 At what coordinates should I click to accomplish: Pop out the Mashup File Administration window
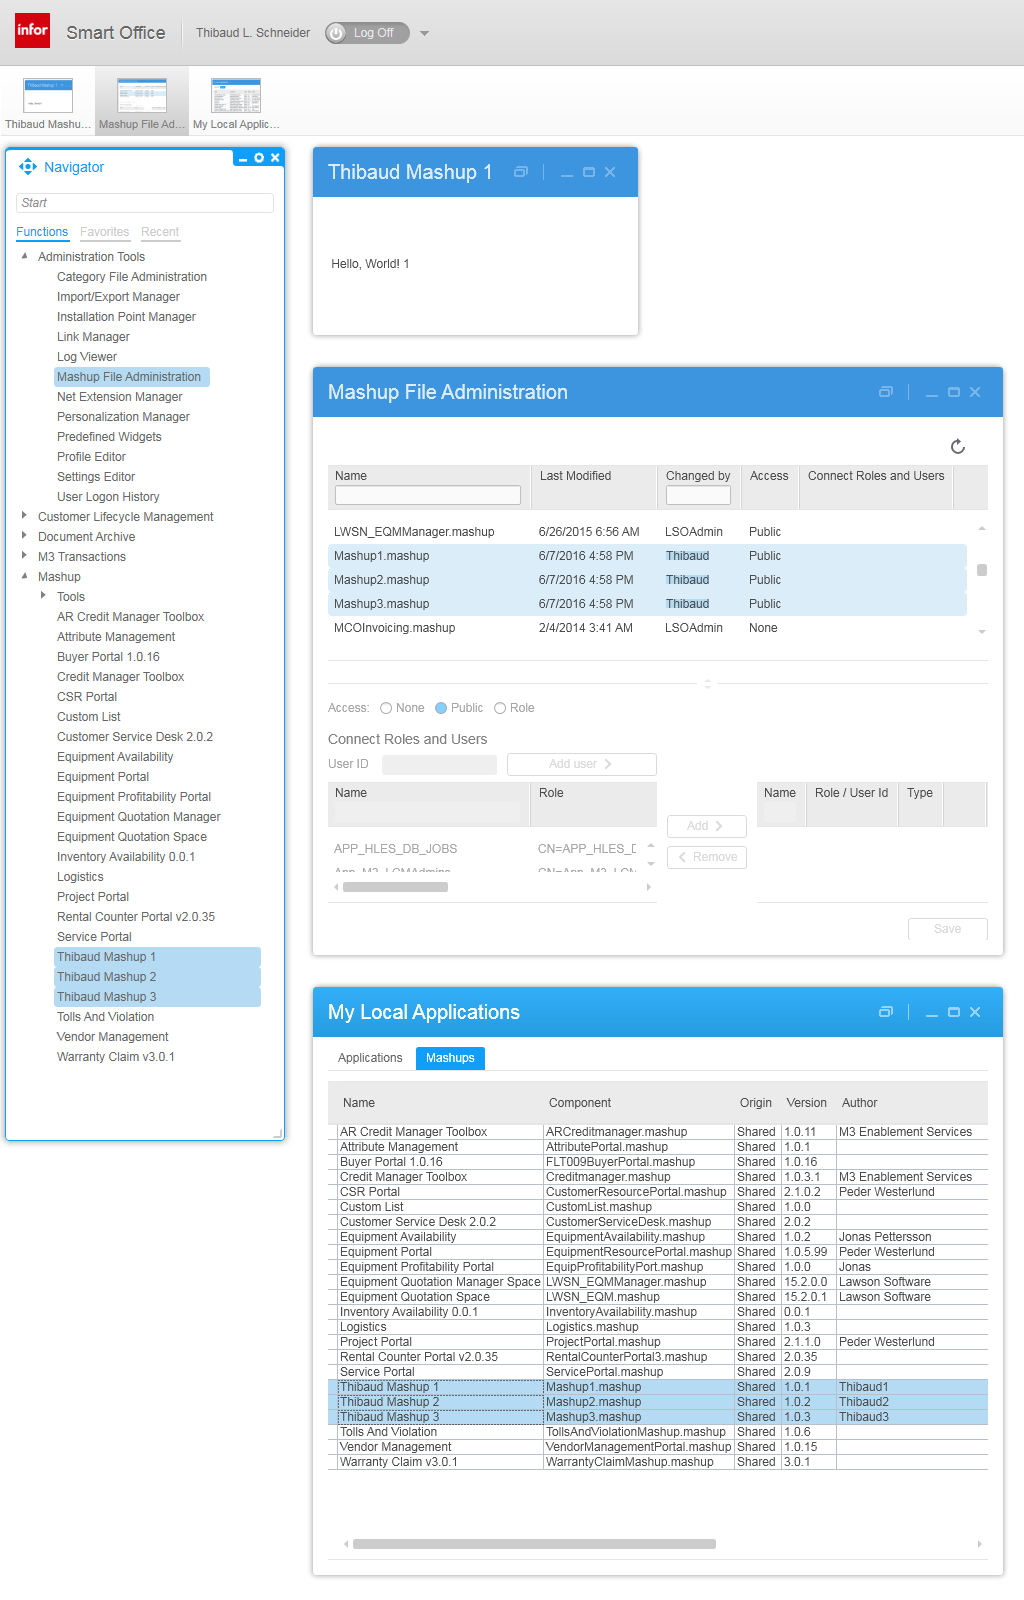pyautogui.click(x=885, y=392)
